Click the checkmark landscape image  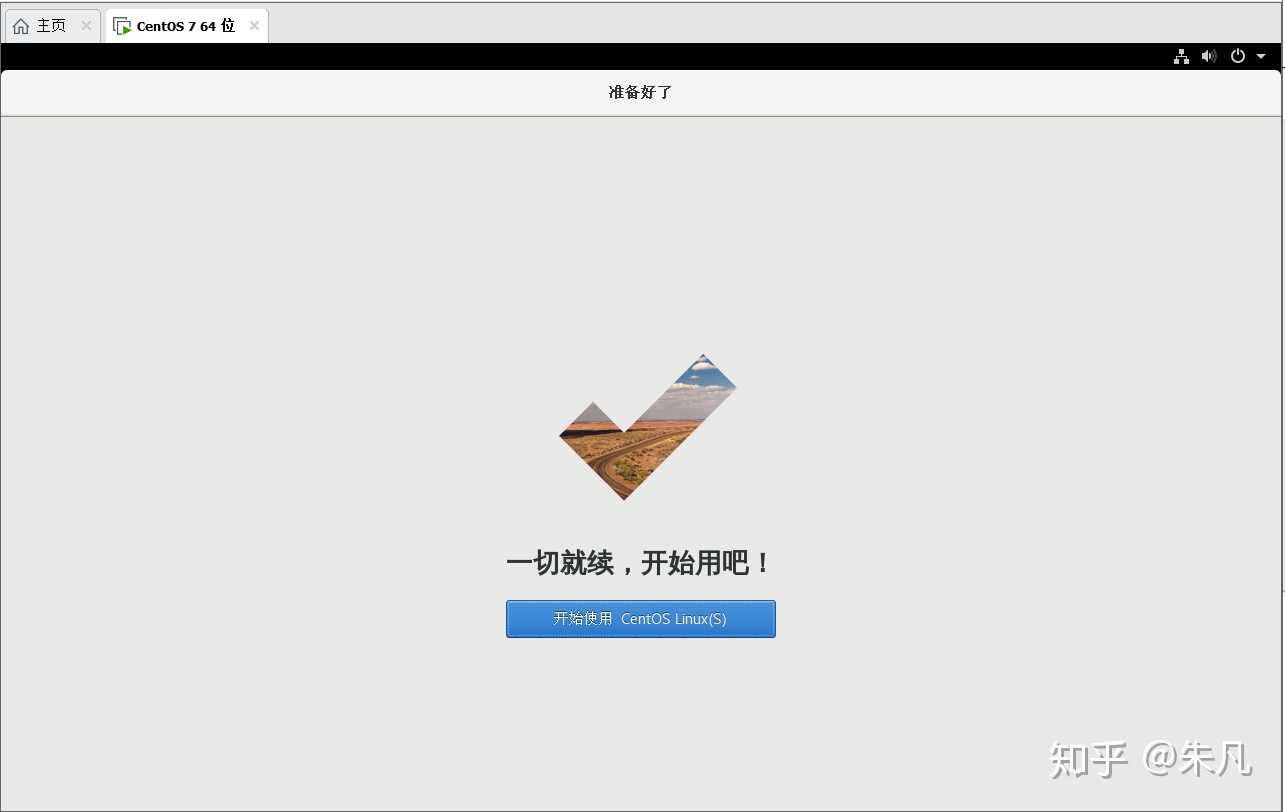(x=647, y=427)
